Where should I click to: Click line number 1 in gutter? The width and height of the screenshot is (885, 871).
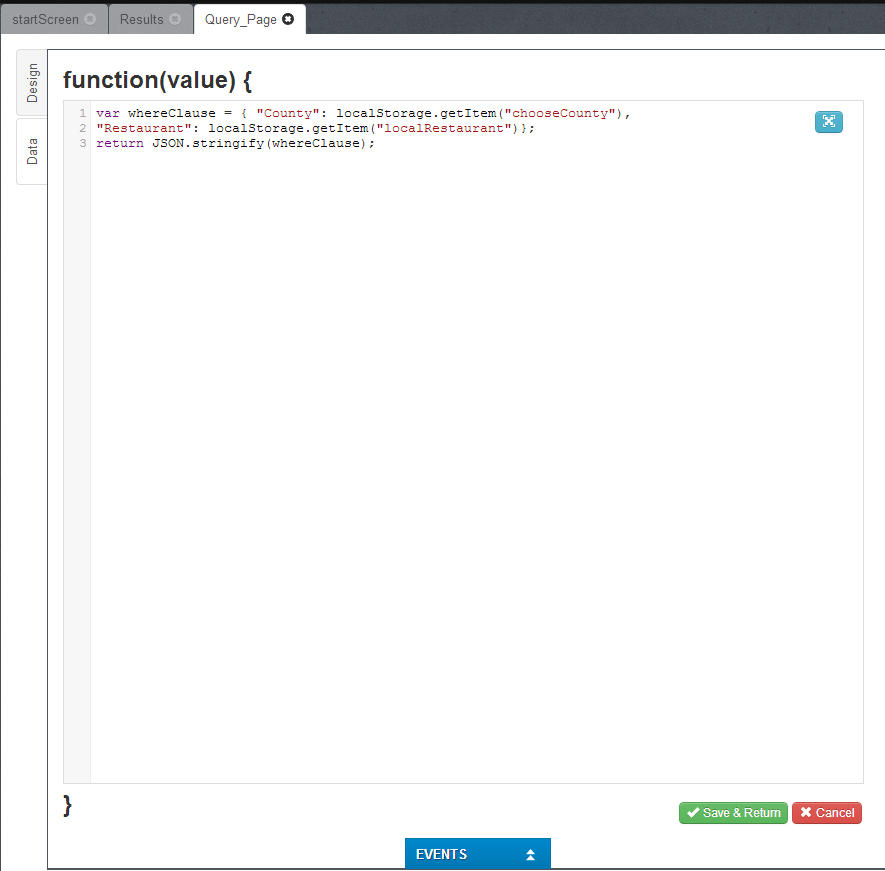point(82,113)
